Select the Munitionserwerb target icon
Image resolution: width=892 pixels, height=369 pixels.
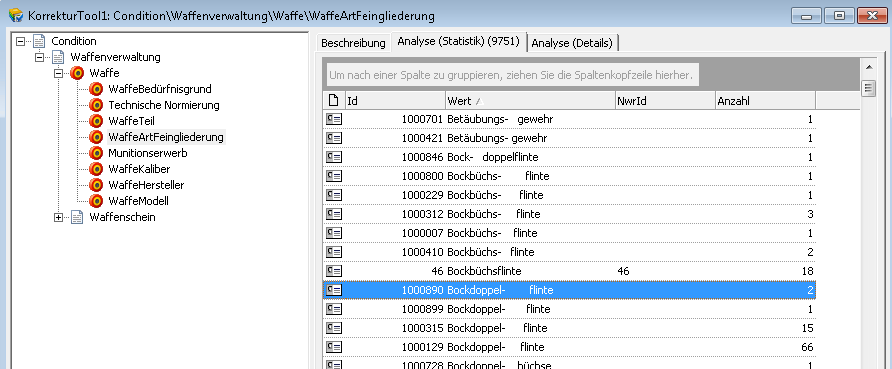click(x=96, y=153)
